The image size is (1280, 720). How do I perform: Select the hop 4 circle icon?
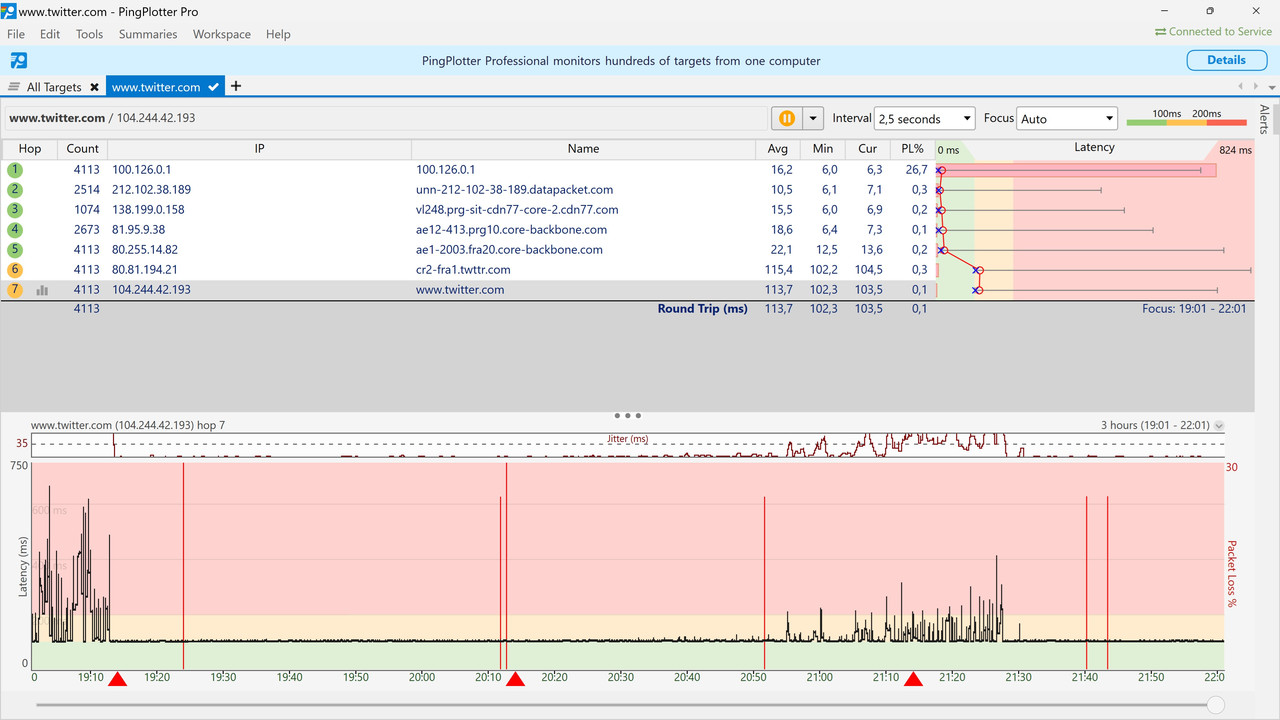point(15,230)
